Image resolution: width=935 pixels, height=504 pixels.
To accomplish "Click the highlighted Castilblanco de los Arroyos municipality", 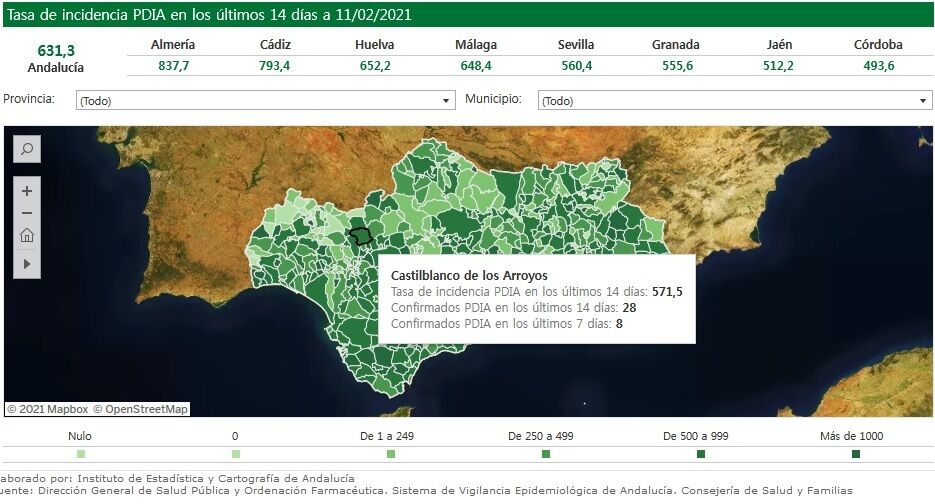I will (x=361, y=237).
